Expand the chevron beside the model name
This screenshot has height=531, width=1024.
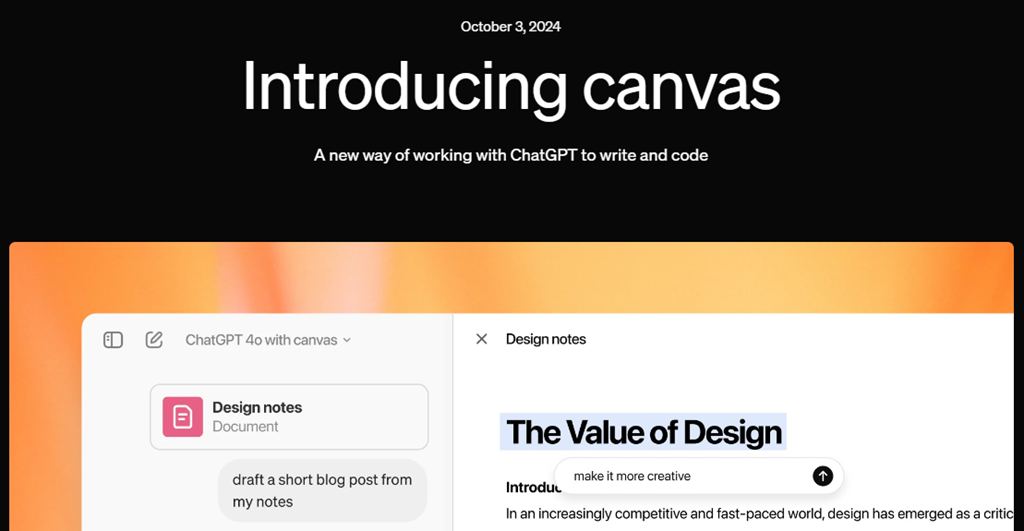pos(347,340)
